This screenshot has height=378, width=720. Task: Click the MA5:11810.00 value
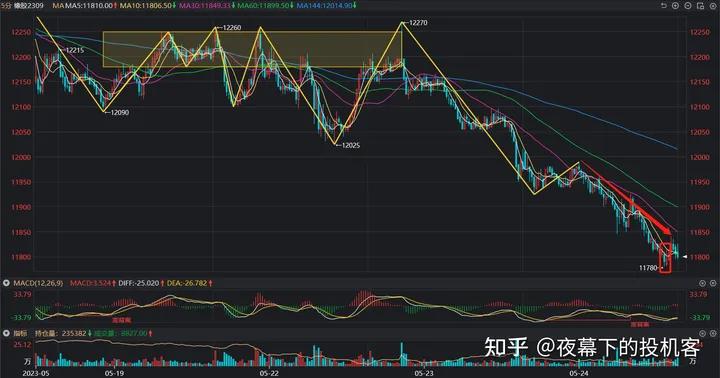pyautogui.click(x=89, y=6)
